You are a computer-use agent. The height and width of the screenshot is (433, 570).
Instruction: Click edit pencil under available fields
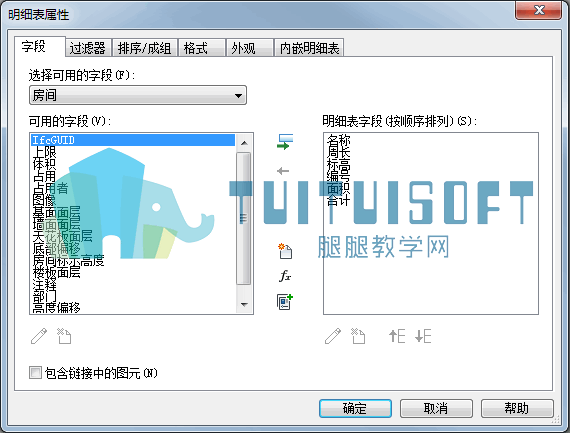pyautogui.click(x=39, y=336)
